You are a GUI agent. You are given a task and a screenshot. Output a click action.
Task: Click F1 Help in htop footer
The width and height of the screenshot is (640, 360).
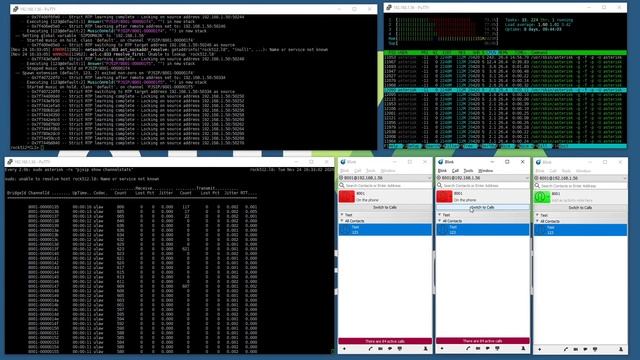pos(393,146)
